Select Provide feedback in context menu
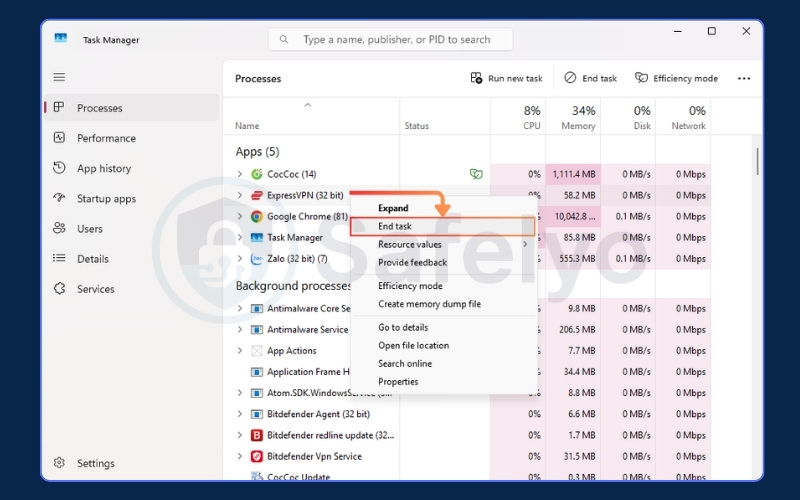 coord(412,263)
